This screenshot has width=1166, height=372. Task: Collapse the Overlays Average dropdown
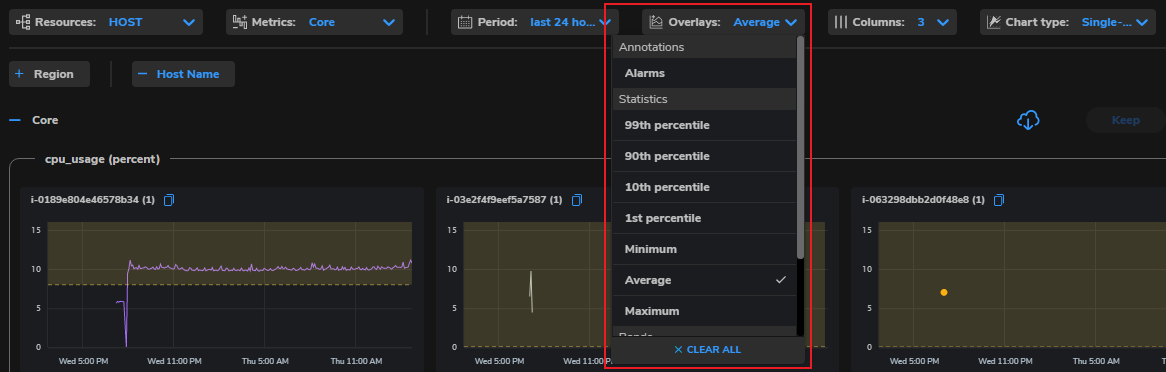click(724, 22)
